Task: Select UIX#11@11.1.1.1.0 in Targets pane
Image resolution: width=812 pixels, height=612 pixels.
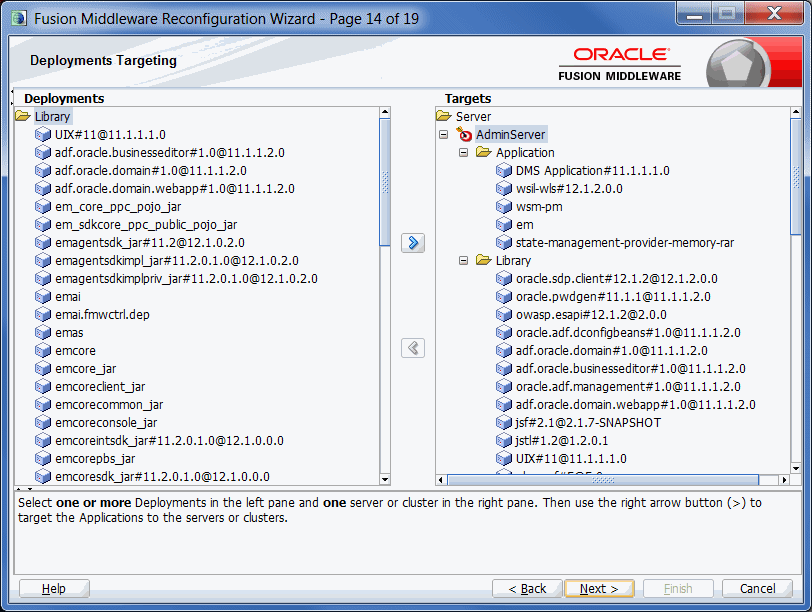Action: 571,459
